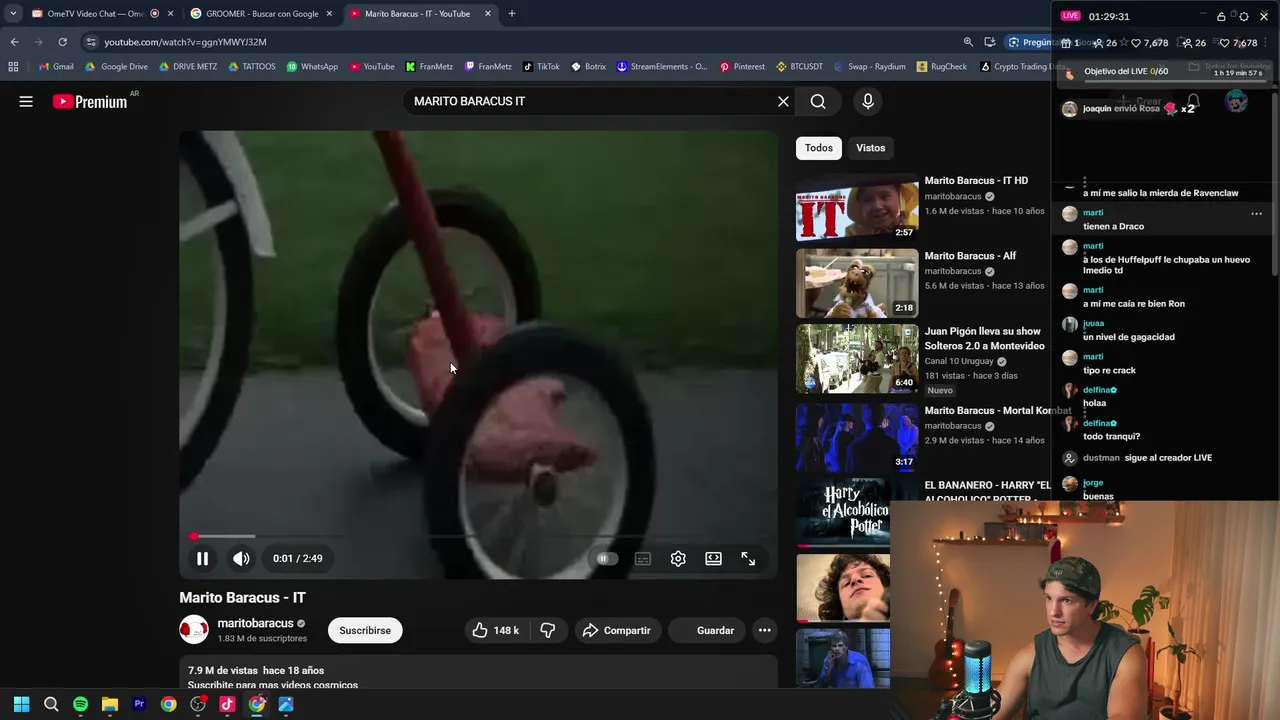Click the magnifier search button
This screenshot has width=1280, height=720.
pyautogui.click(x=818, y=101)
